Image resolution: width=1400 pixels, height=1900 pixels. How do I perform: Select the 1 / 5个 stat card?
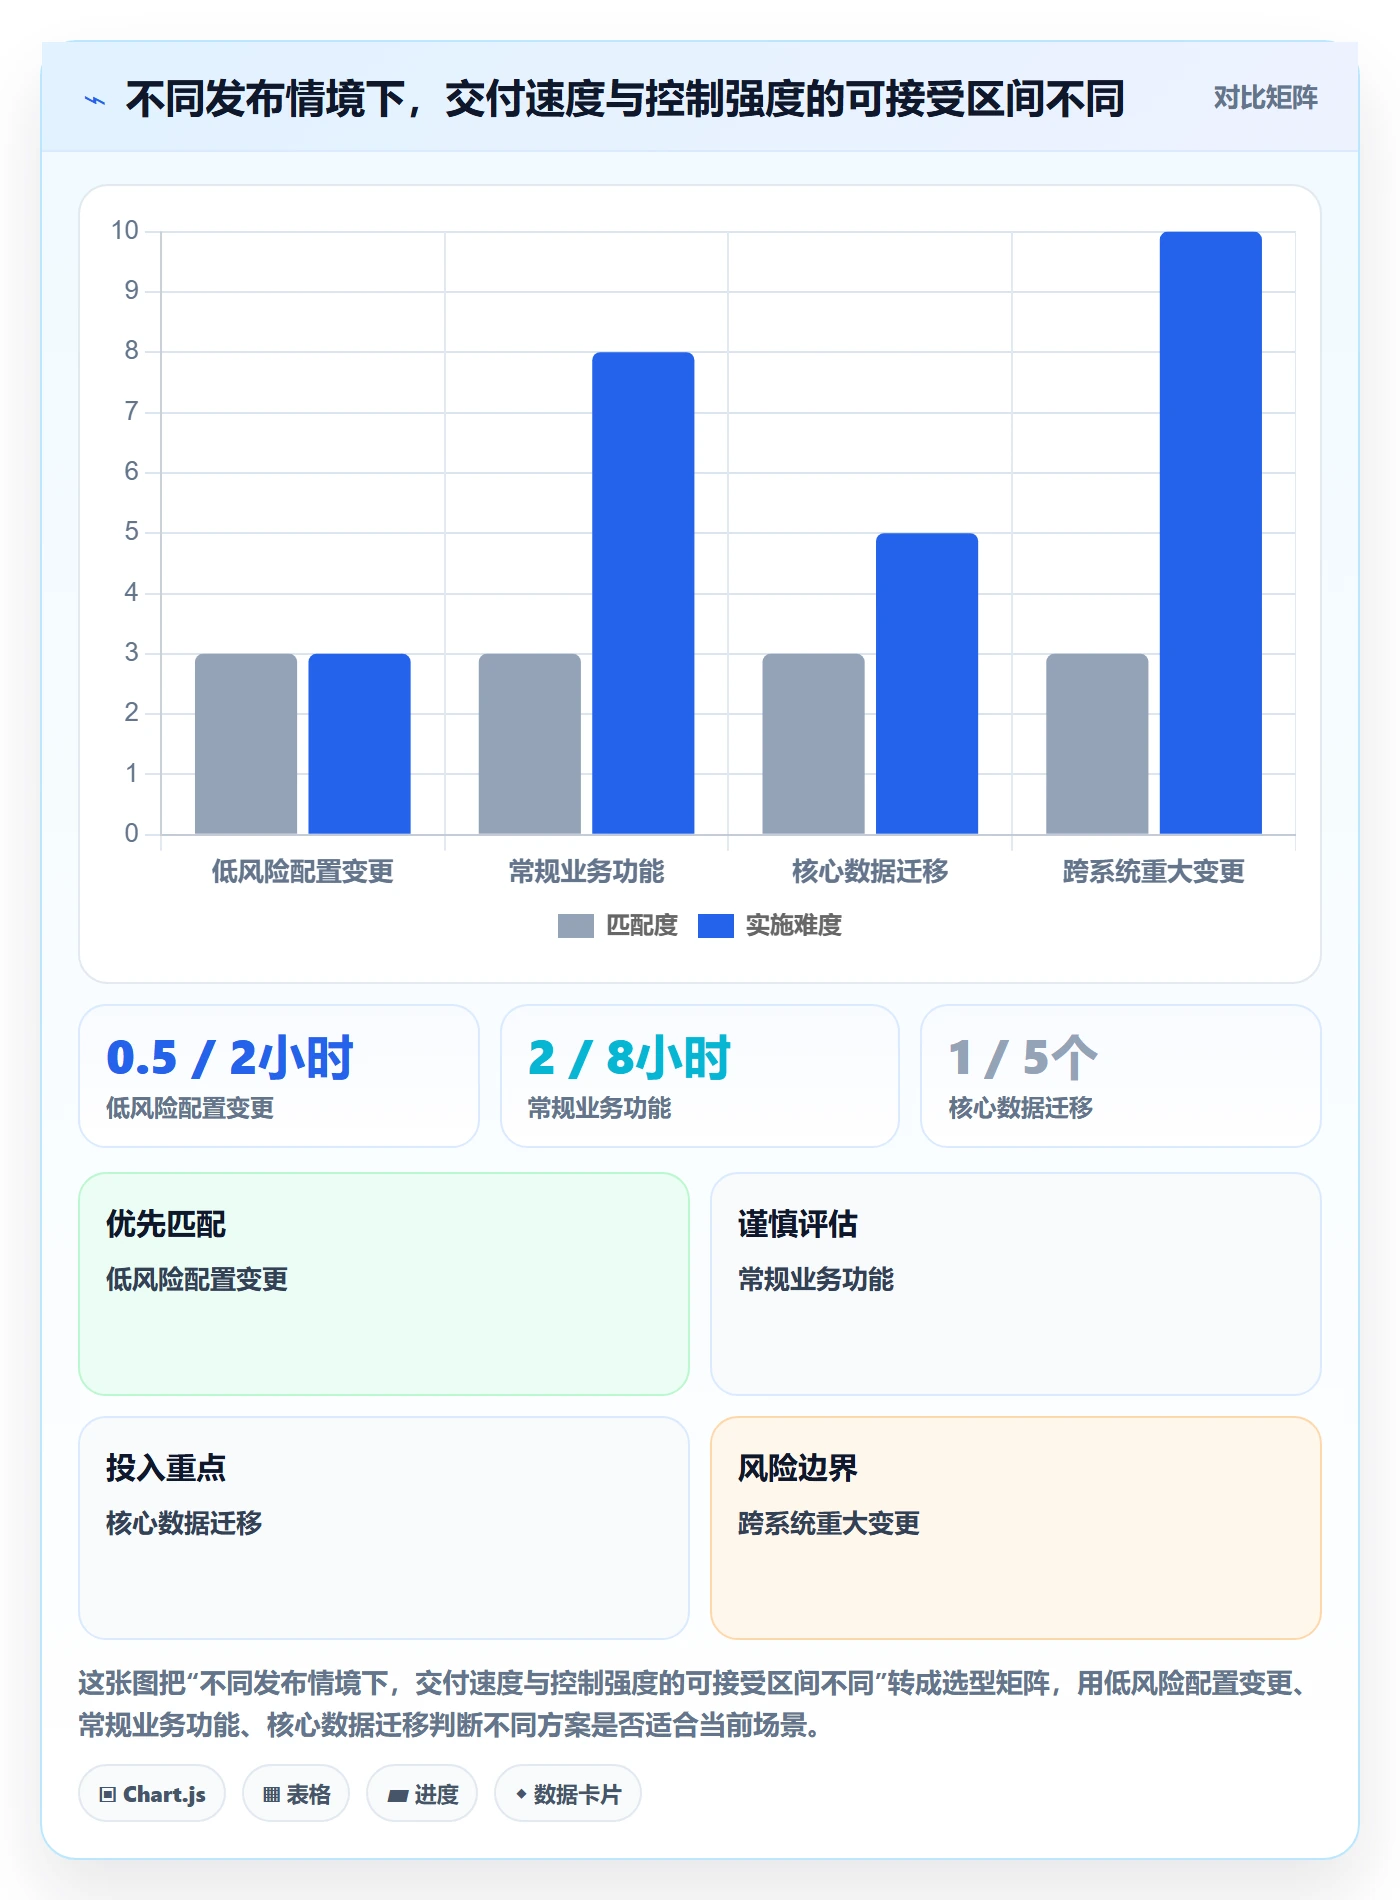1121,1076
